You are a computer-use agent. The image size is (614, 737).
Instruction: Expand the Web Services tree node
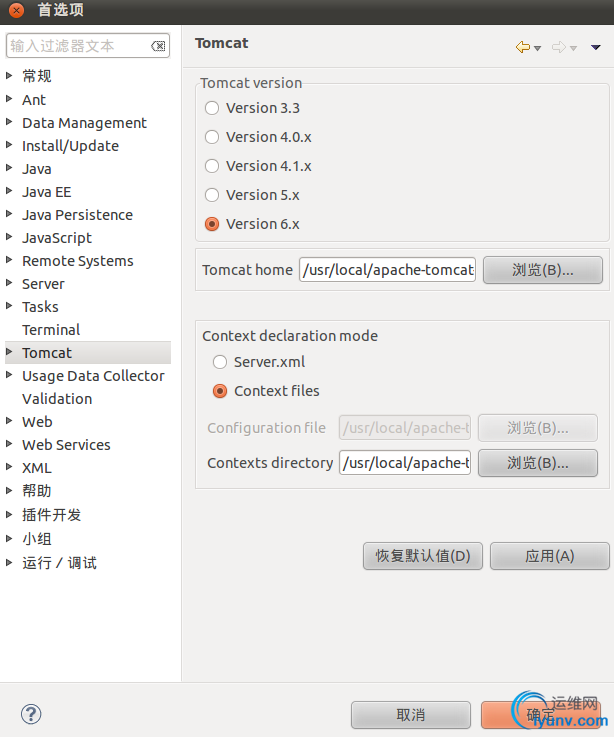tap(9, 444)
